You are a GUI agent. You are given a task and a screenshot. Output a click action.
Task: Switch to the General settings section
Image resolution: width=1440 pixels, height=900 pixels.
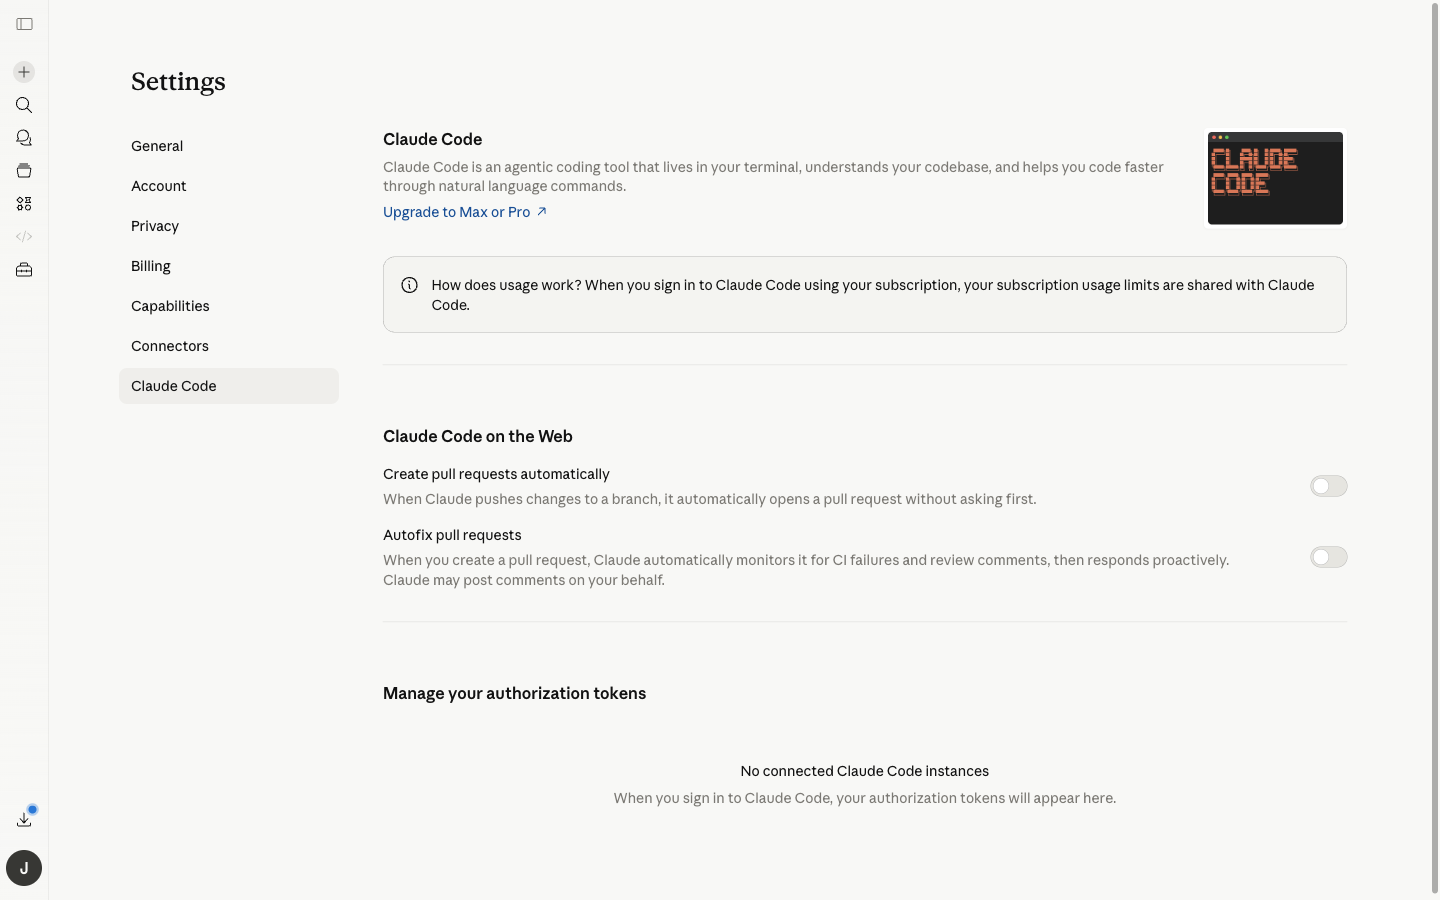tap(157, 145)
